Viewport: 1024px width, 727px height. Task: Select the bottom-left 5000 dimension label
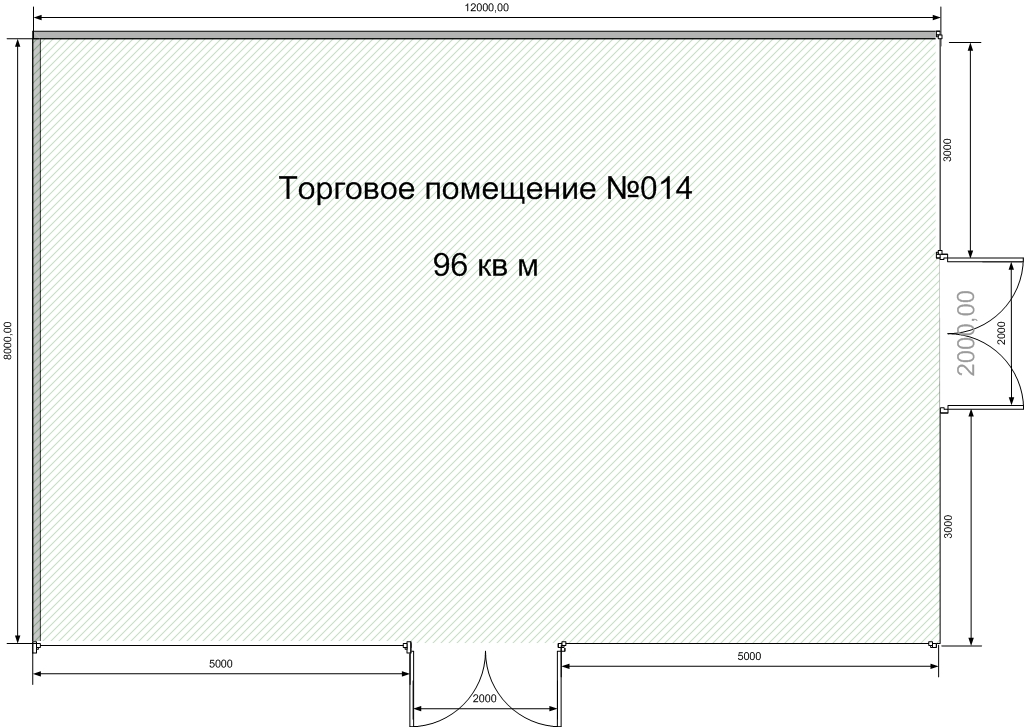pos(221,663)
